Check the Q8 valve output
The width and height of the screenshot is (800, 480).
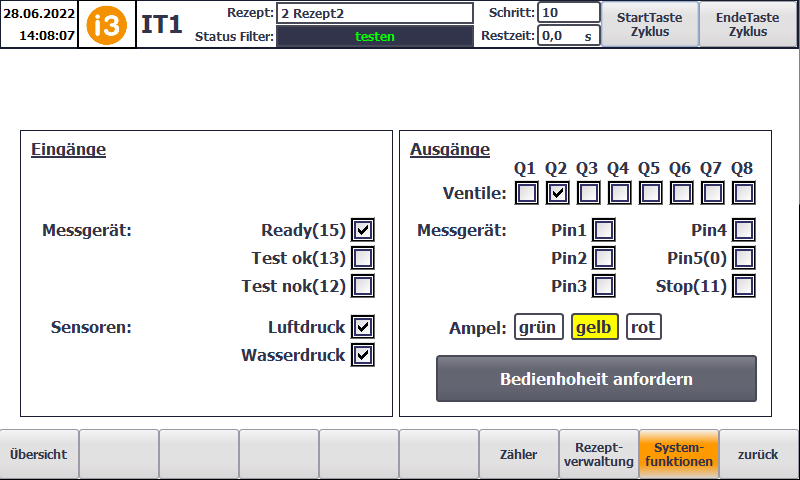coord(743,192)
